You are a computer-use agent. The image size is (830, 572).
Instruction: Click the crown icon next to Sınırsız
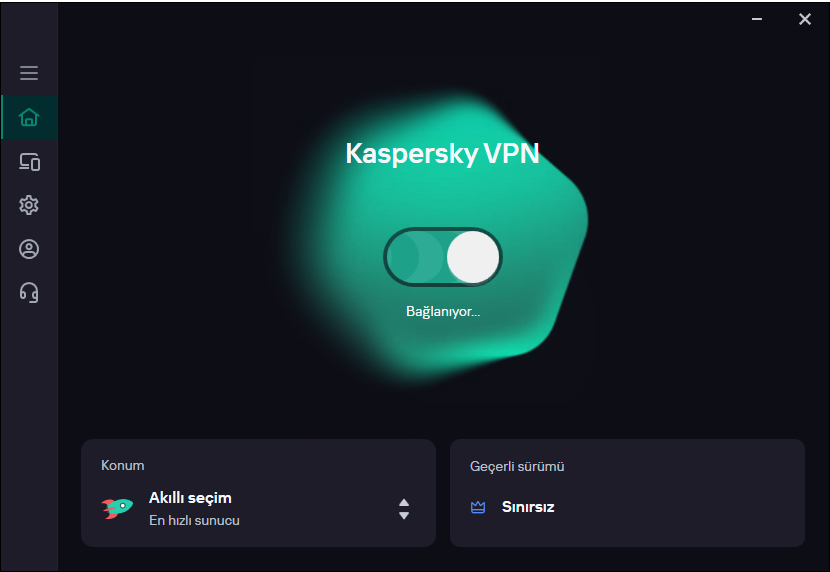tap(478, 507)
